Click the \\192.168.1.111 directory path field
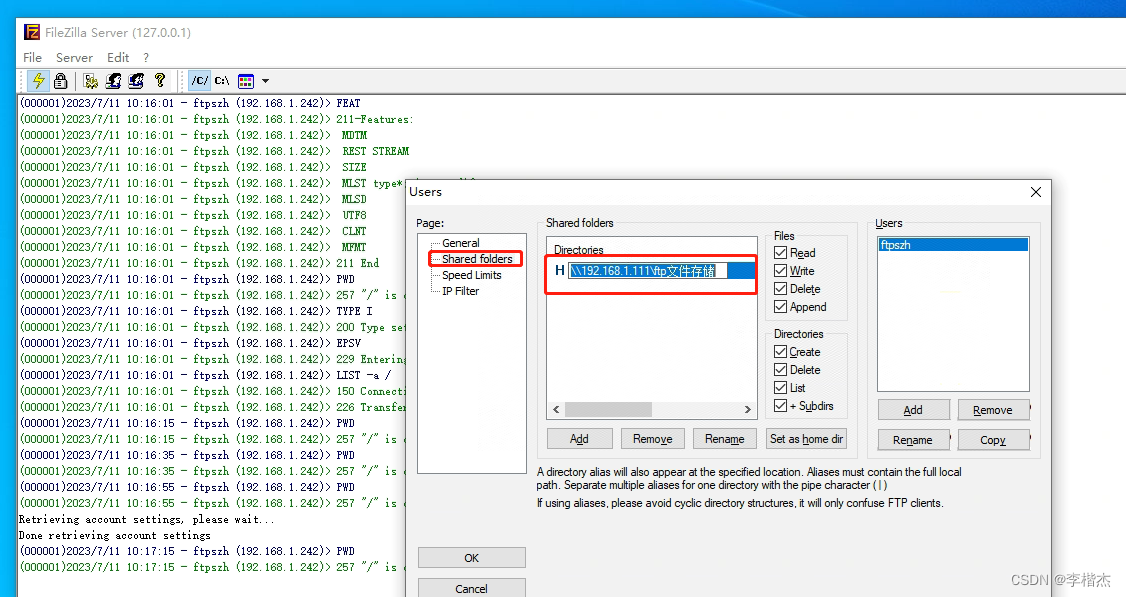 [648, 271]
